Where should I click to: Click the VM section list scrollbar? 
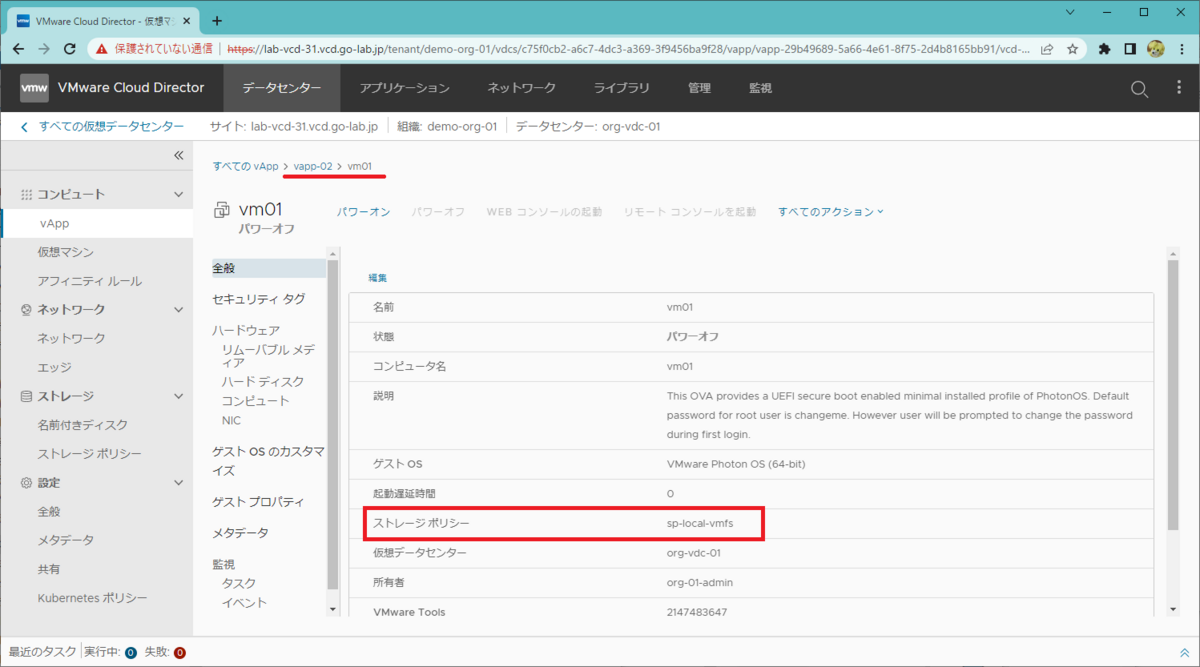(332, 424)
